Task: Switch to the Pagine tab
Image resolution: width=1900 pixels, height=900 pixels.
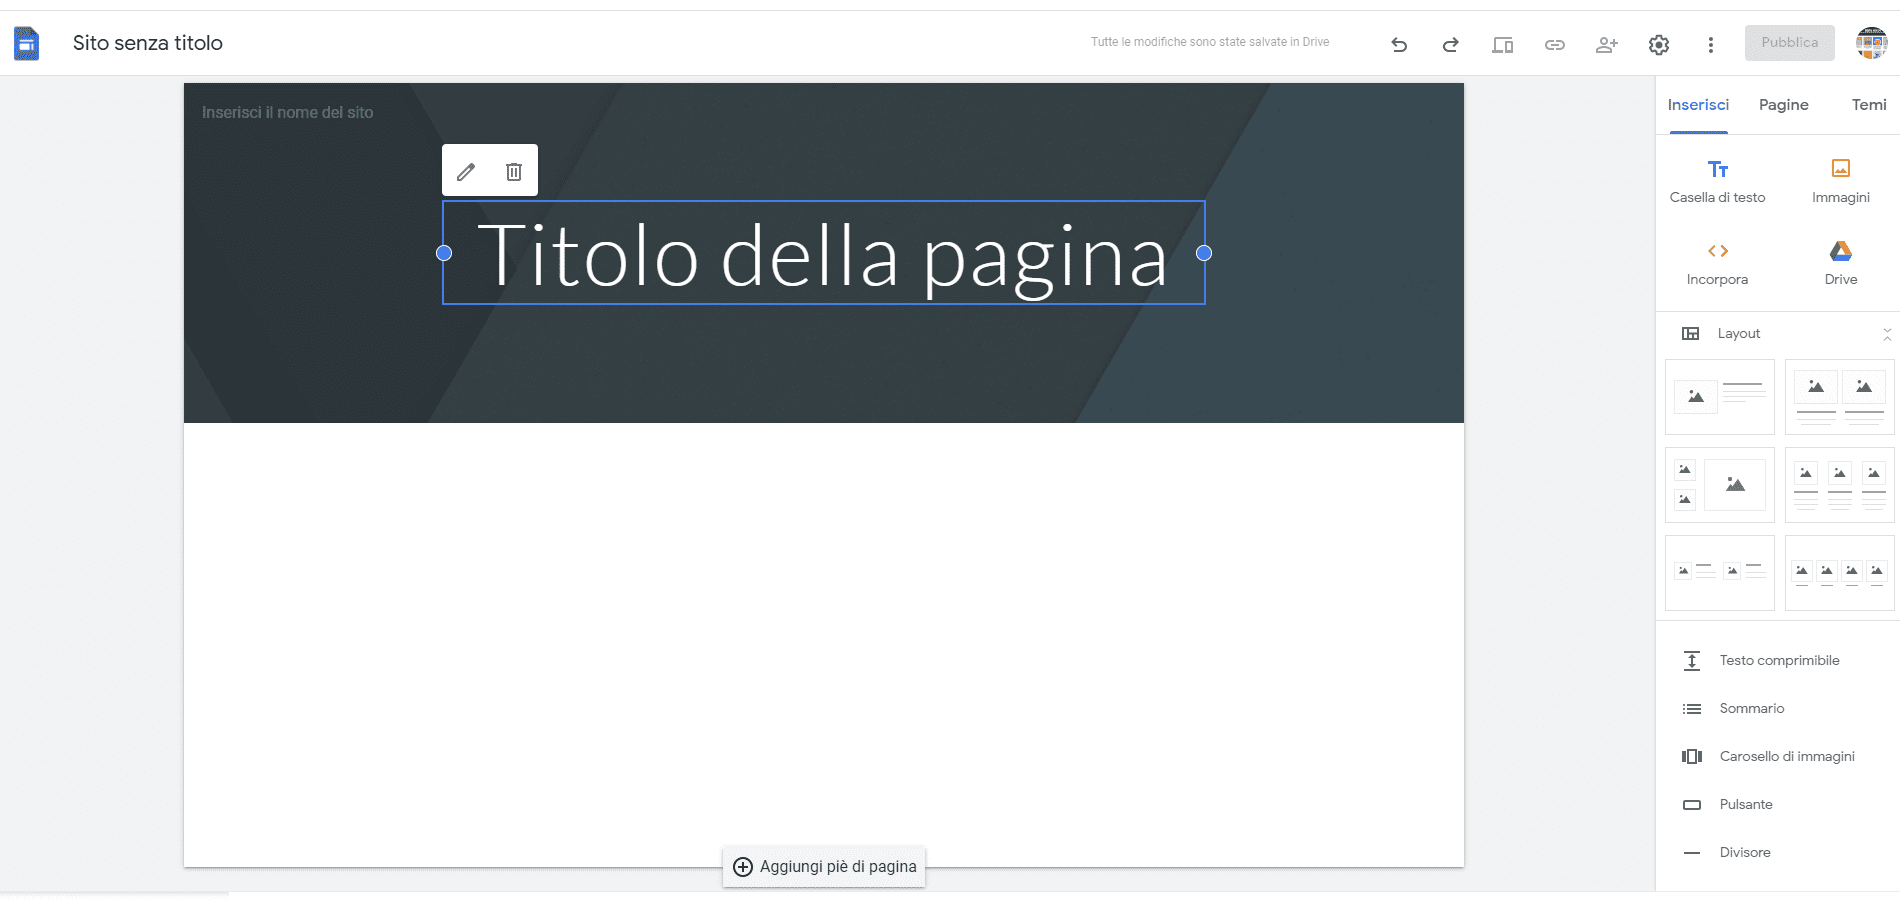Action: 1783,104
